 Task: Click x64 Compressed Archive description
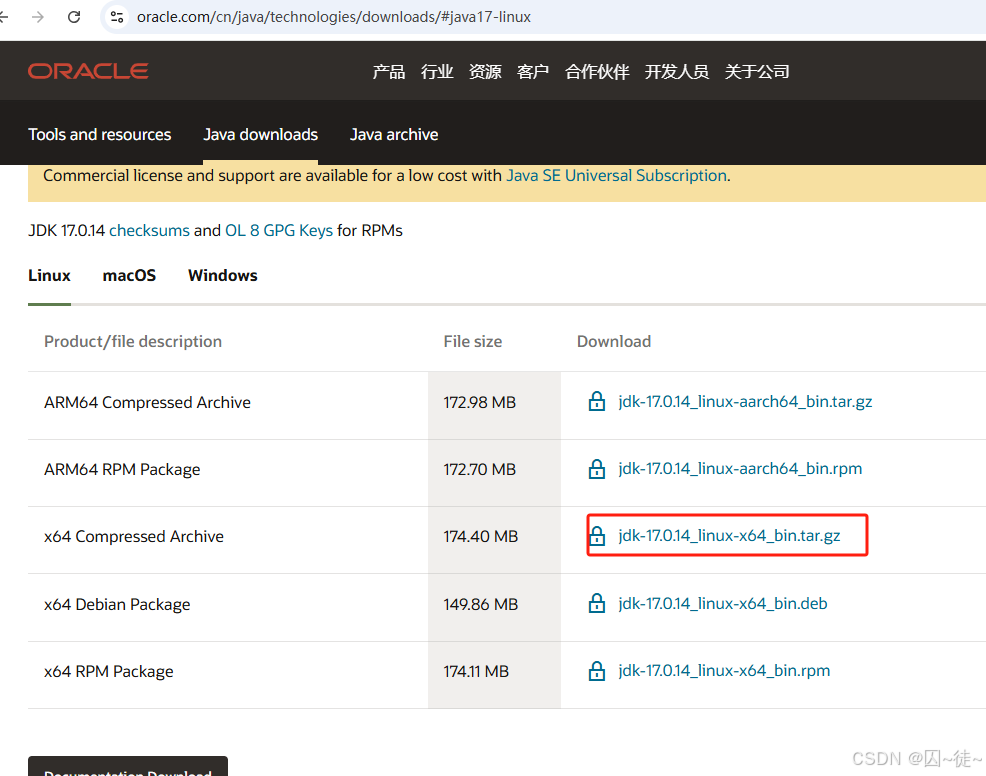pos(134,536)
